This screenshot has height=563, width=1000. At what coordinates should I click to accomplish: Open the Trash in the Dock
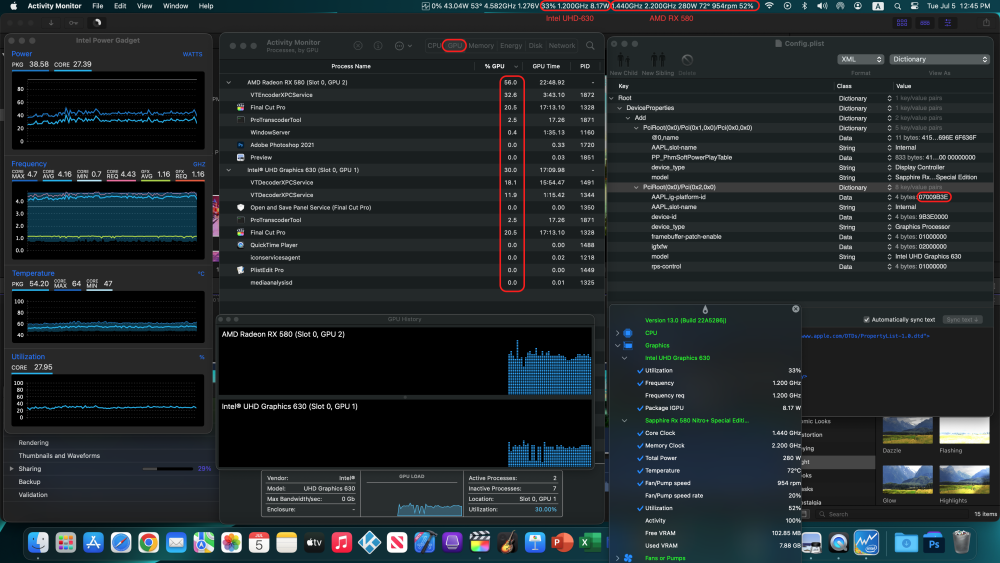click(x=961, y=543)
